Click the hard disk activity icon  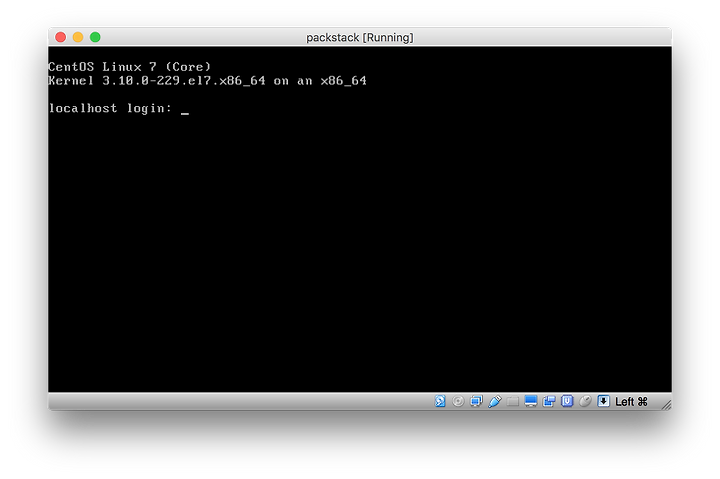tap(440, 401)
